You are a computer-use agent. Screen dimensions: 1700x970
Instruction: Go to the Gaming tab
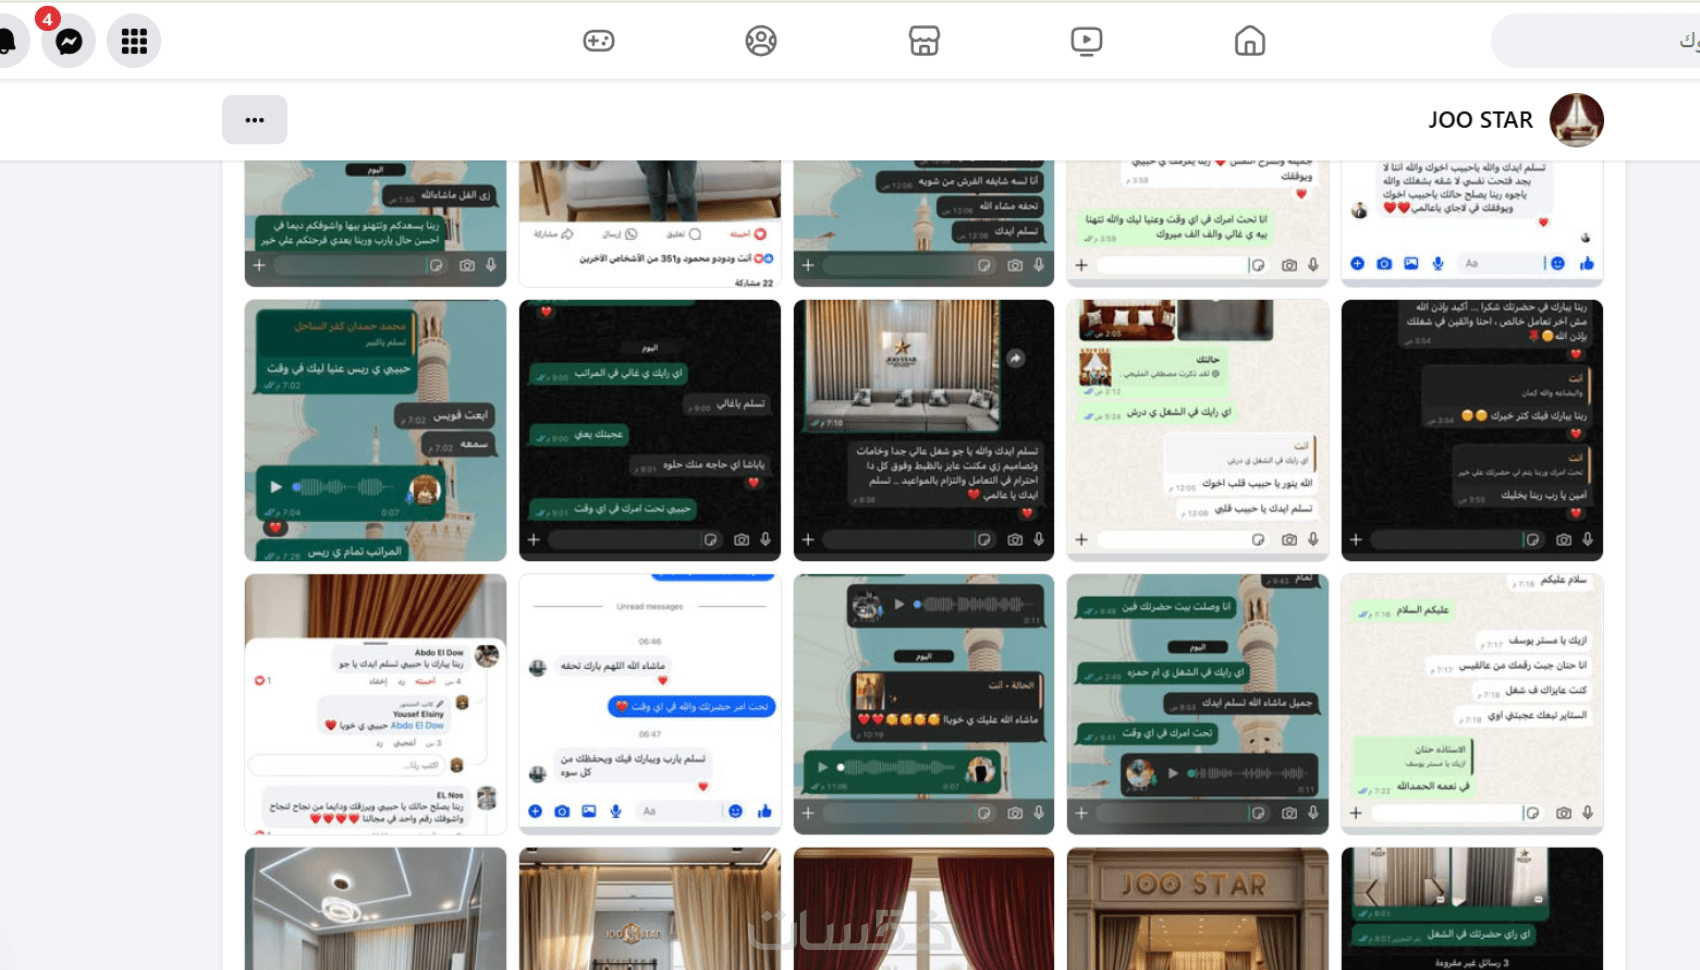point(598,41)
